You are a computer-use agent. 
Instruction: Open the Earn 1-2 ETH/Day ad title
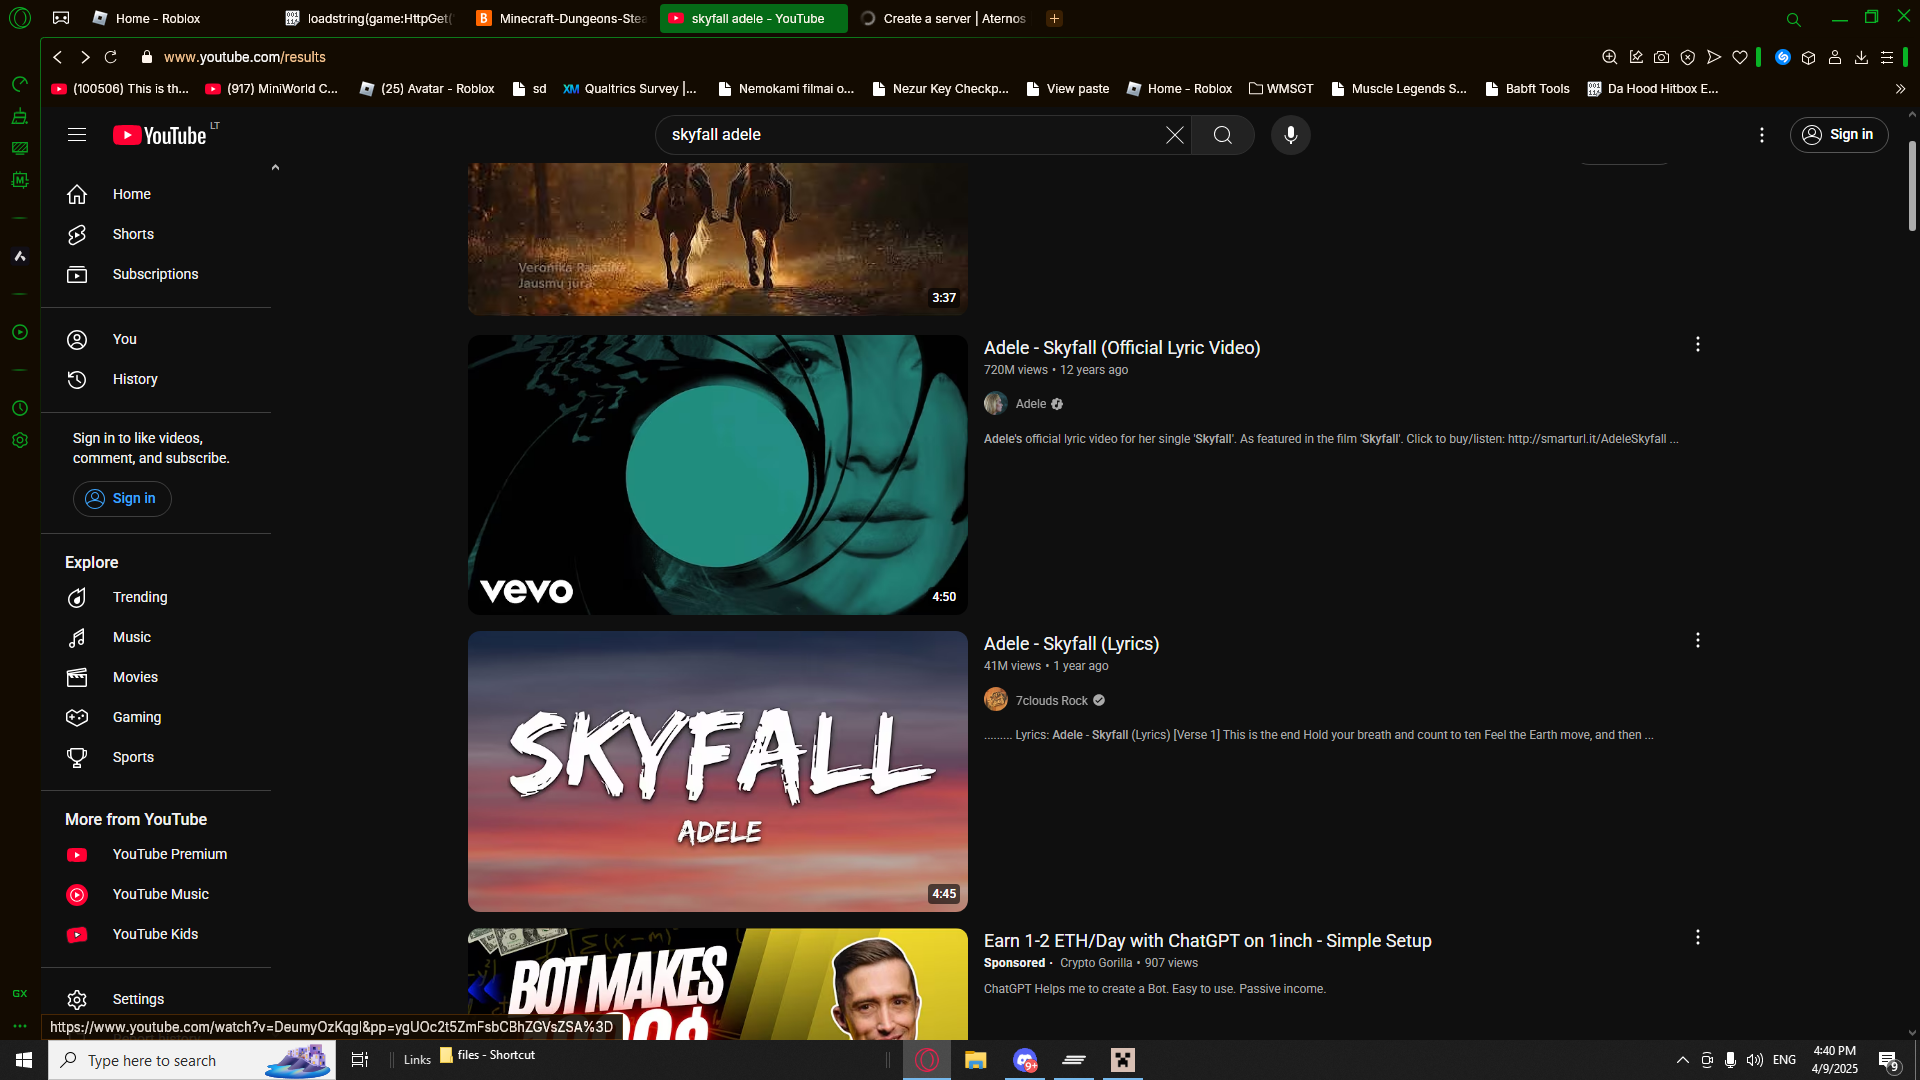(1207, 941)
